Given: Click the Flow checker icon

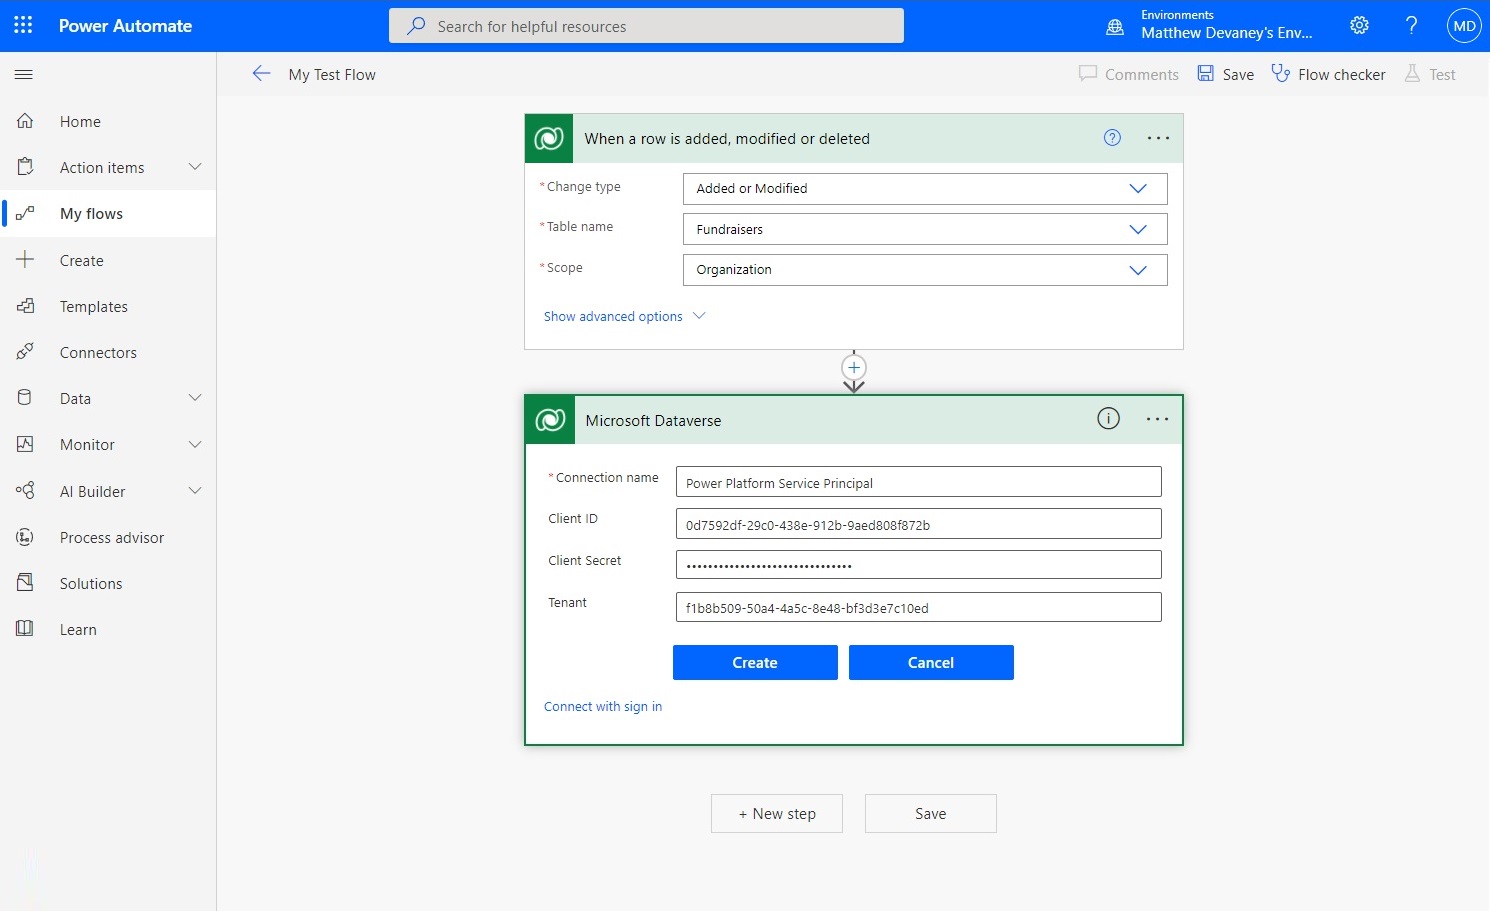Looking at the screenshot, I should click(x=1281, y=73).
